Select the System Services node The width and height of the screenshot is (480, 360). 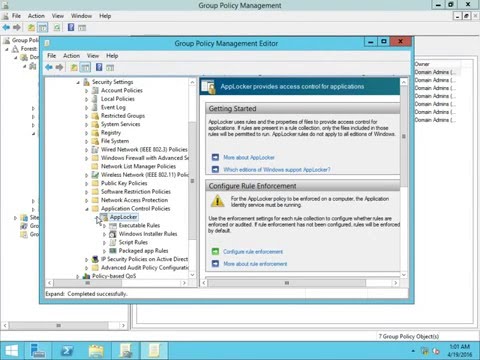[x=120, y=124]
